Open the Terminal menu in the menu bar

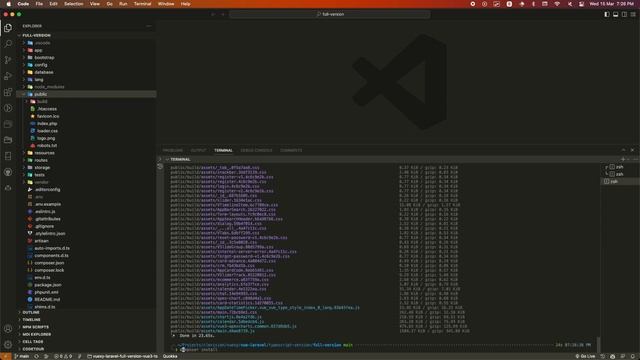142,4
